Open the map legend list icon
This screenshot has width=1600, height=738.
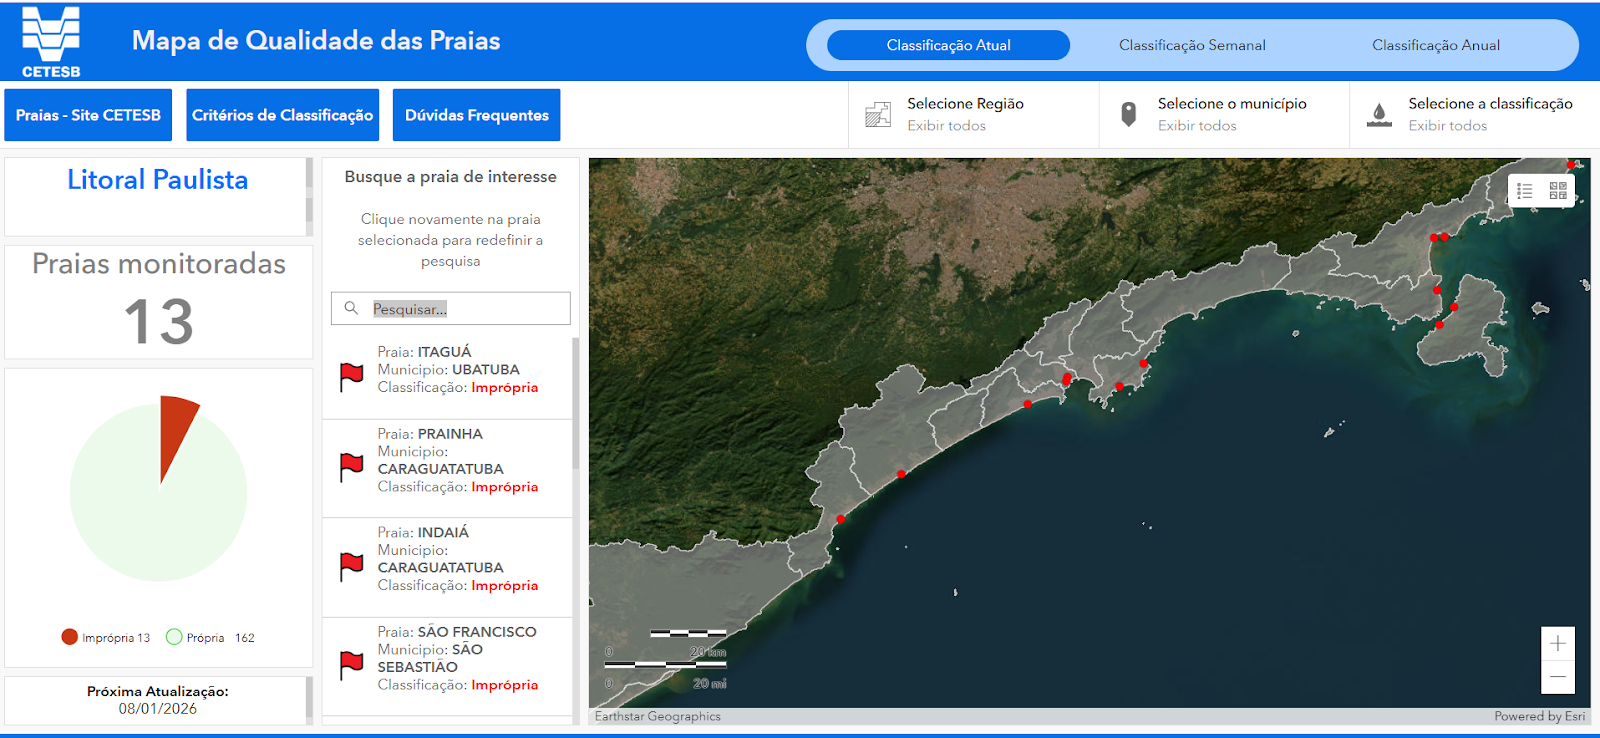(x=1525, y=191)
